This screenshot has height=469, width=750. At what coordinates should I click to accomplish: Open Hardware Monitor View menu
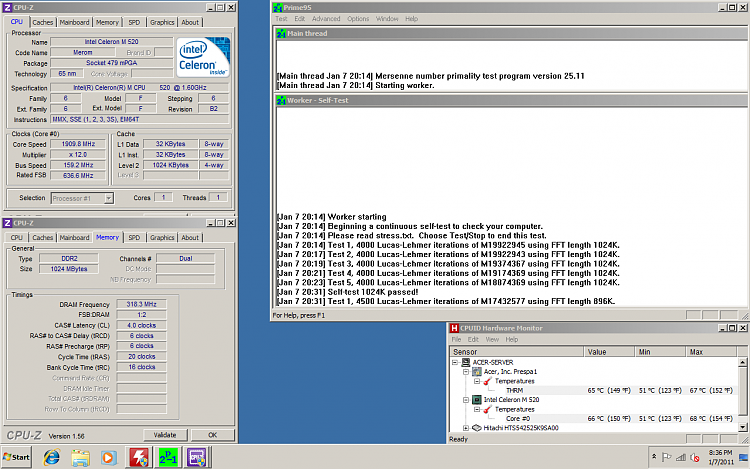point(492,339)
